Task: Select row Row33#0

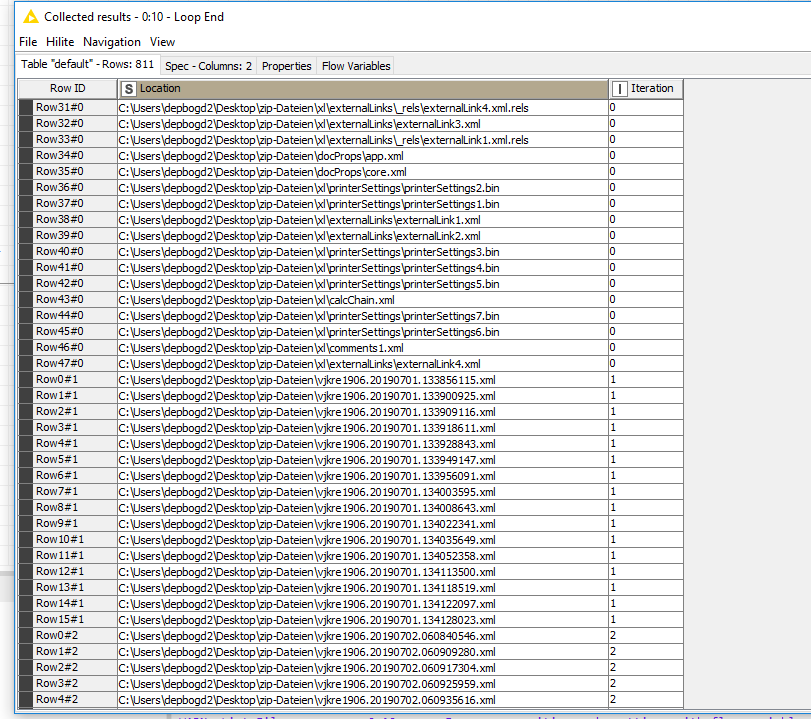Action: pos(68,140)
